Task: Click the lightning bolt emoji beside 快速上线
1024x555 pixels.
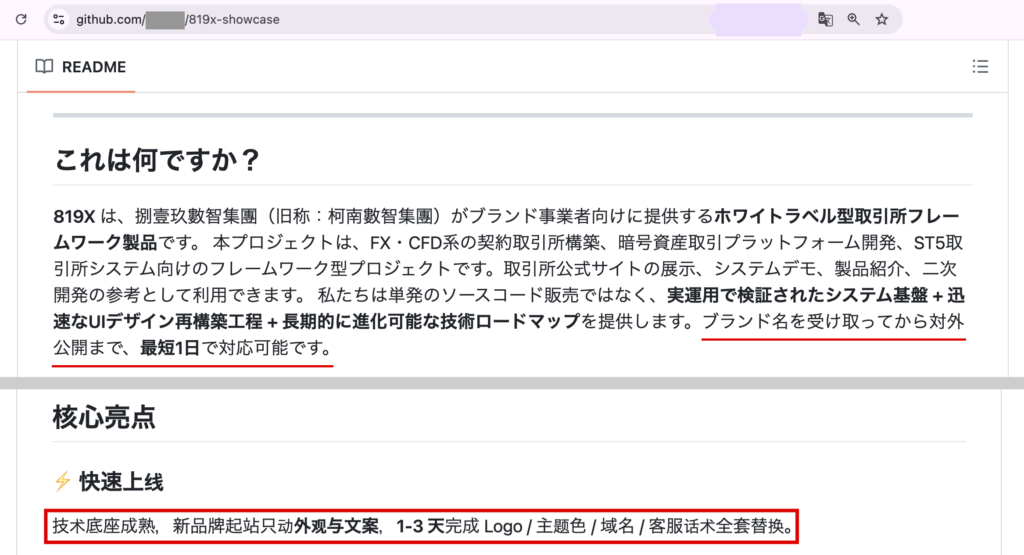Action: pyautogui.click(x=63, y=481)
